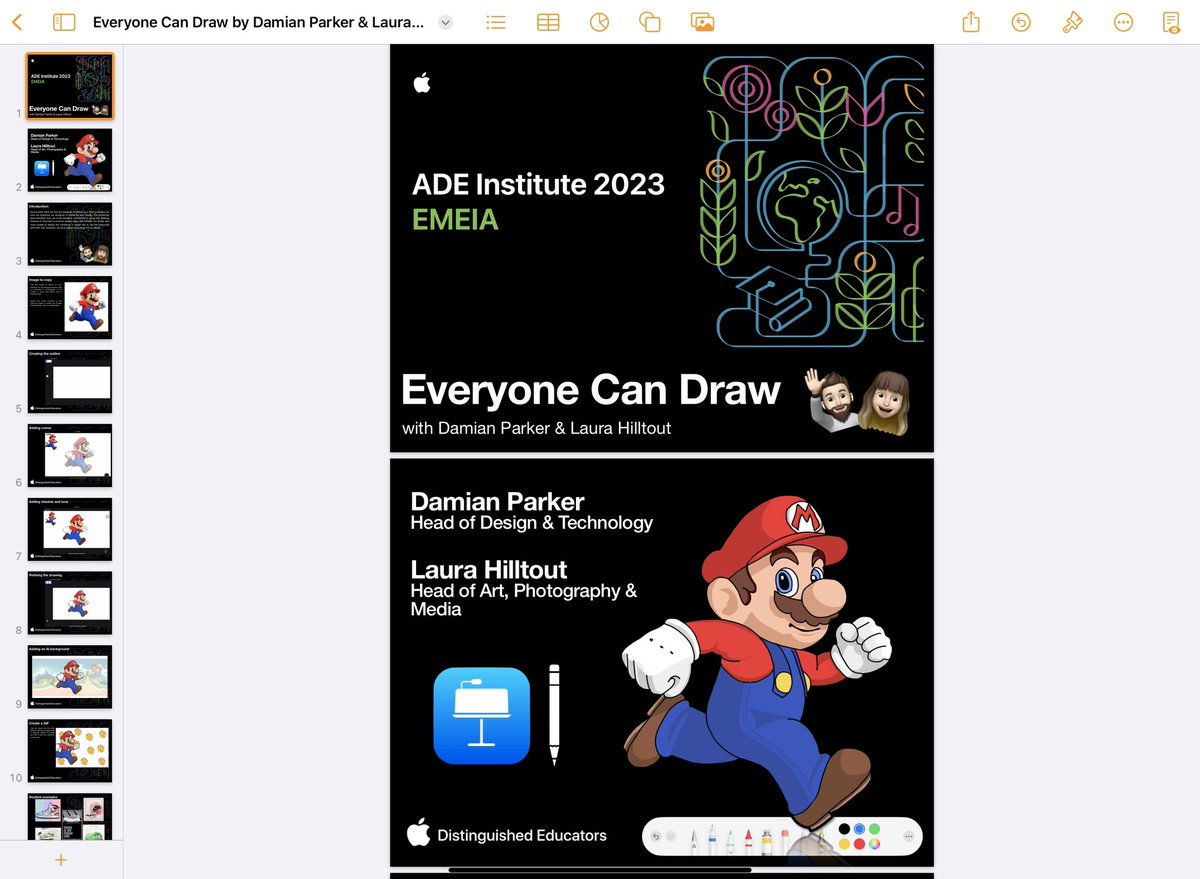Click the green 'EMEIA' text
Screen dimensions: 1200x879
pos(455,219)
